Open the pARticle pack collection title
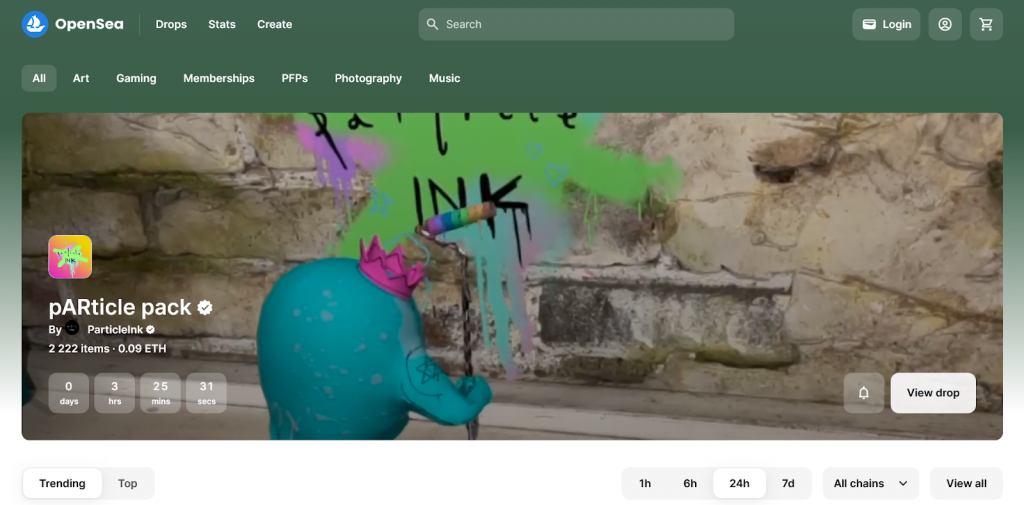The height and width of the screenshot is (505, 1024). pos(120,307)
